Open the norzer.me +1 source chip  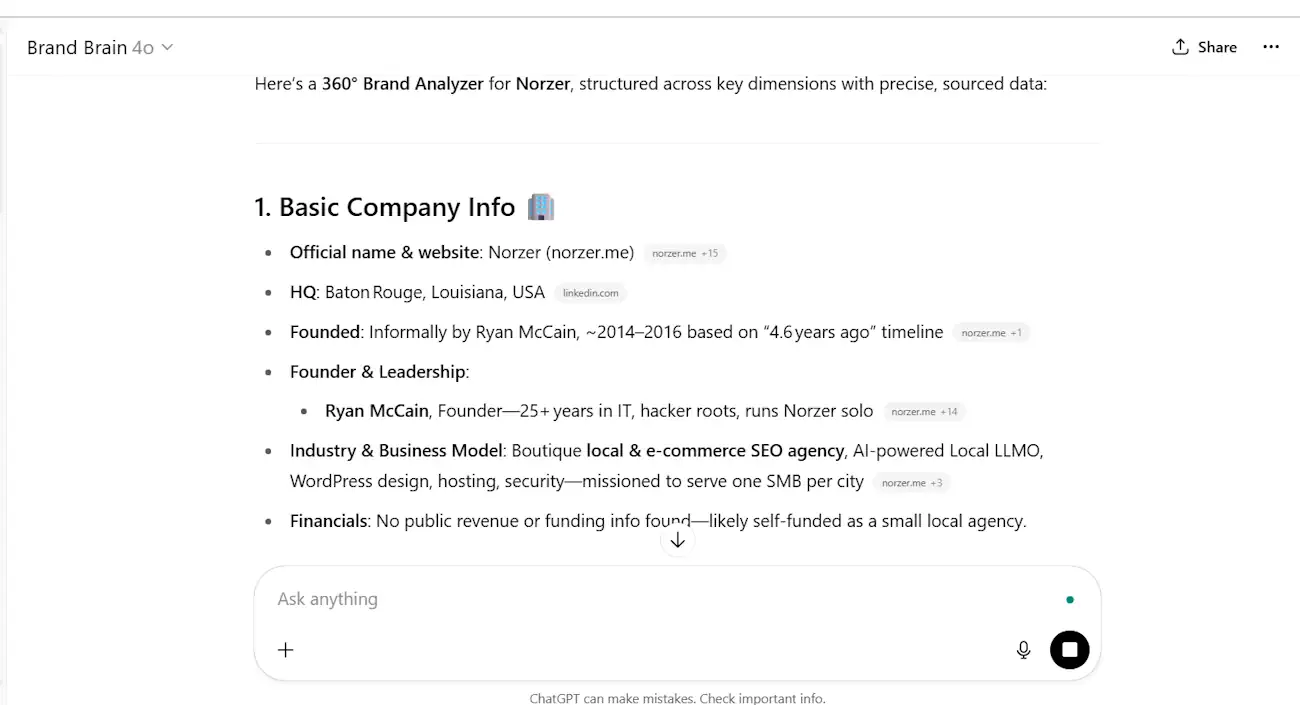click(992, 333)
